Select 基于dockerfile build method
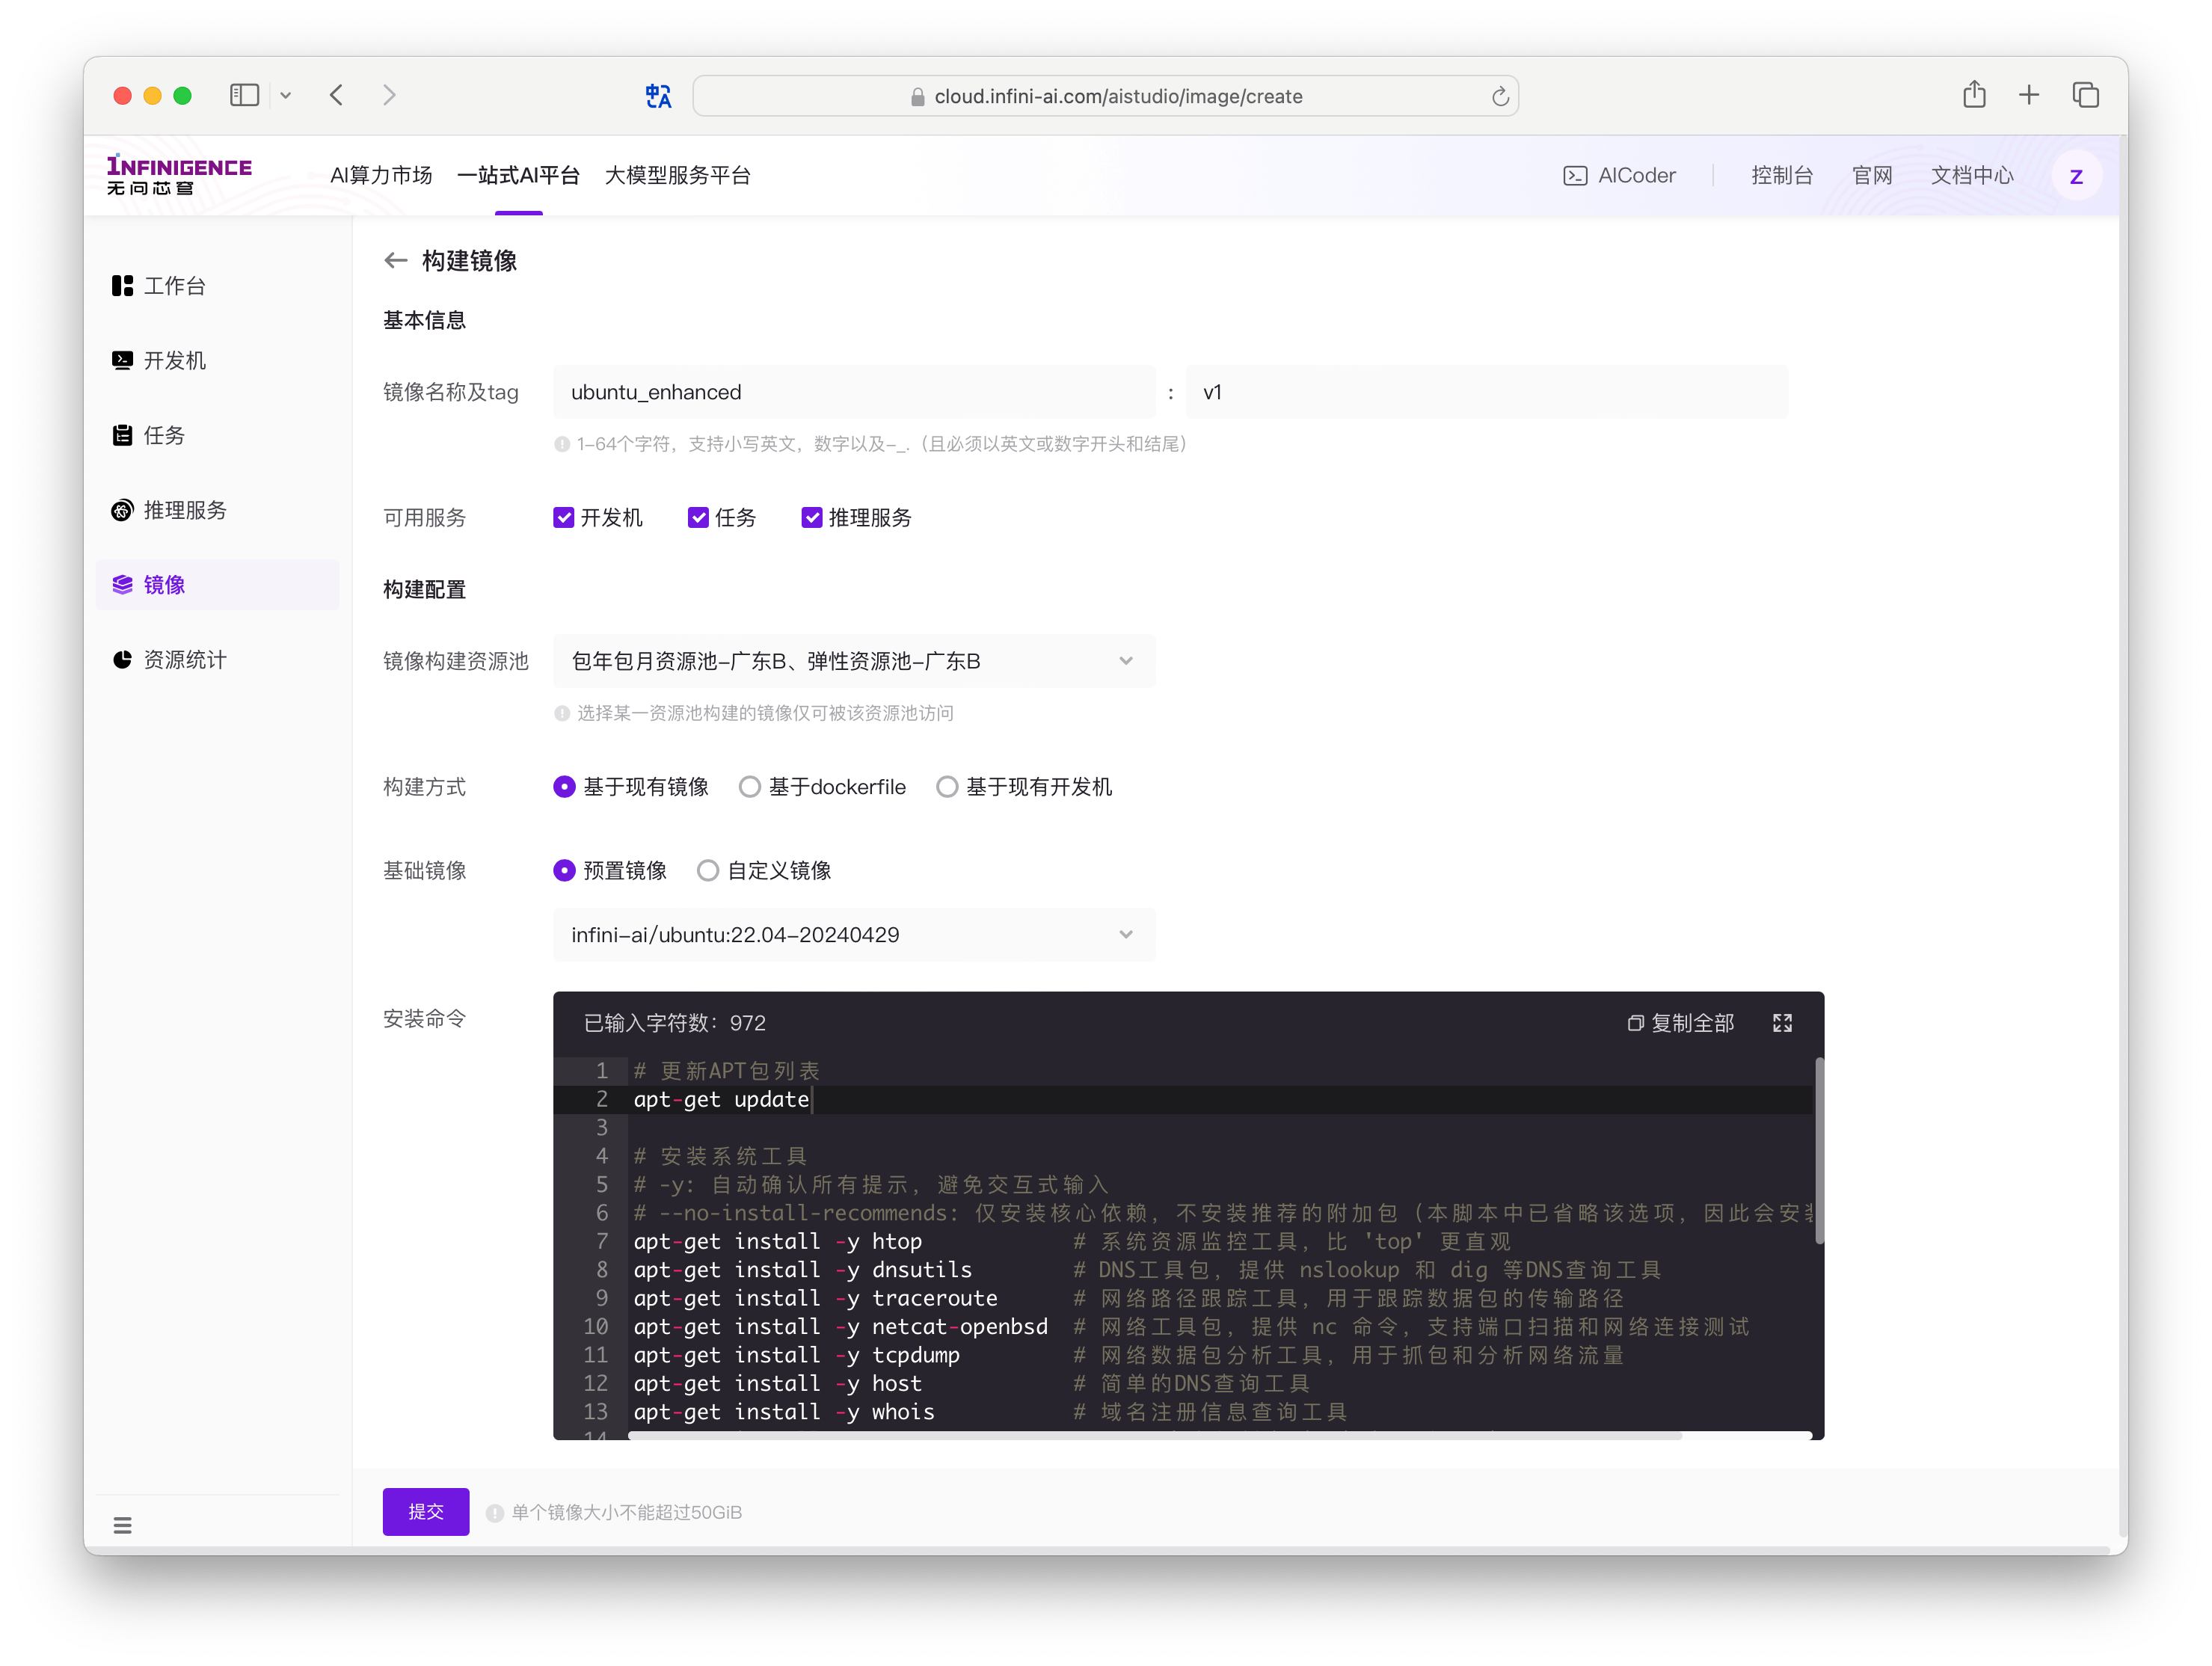Viewport: 2212px width, 1666px height. point(750,787)
